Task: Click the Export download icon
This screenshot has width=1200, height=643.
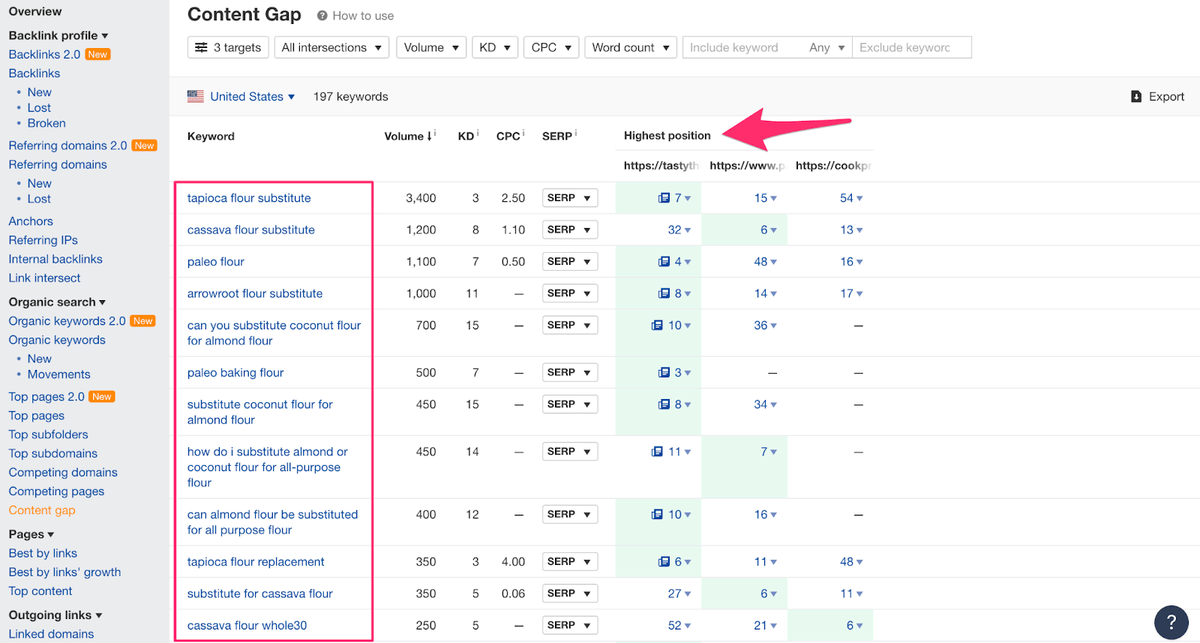Action: pos(1136,97)
